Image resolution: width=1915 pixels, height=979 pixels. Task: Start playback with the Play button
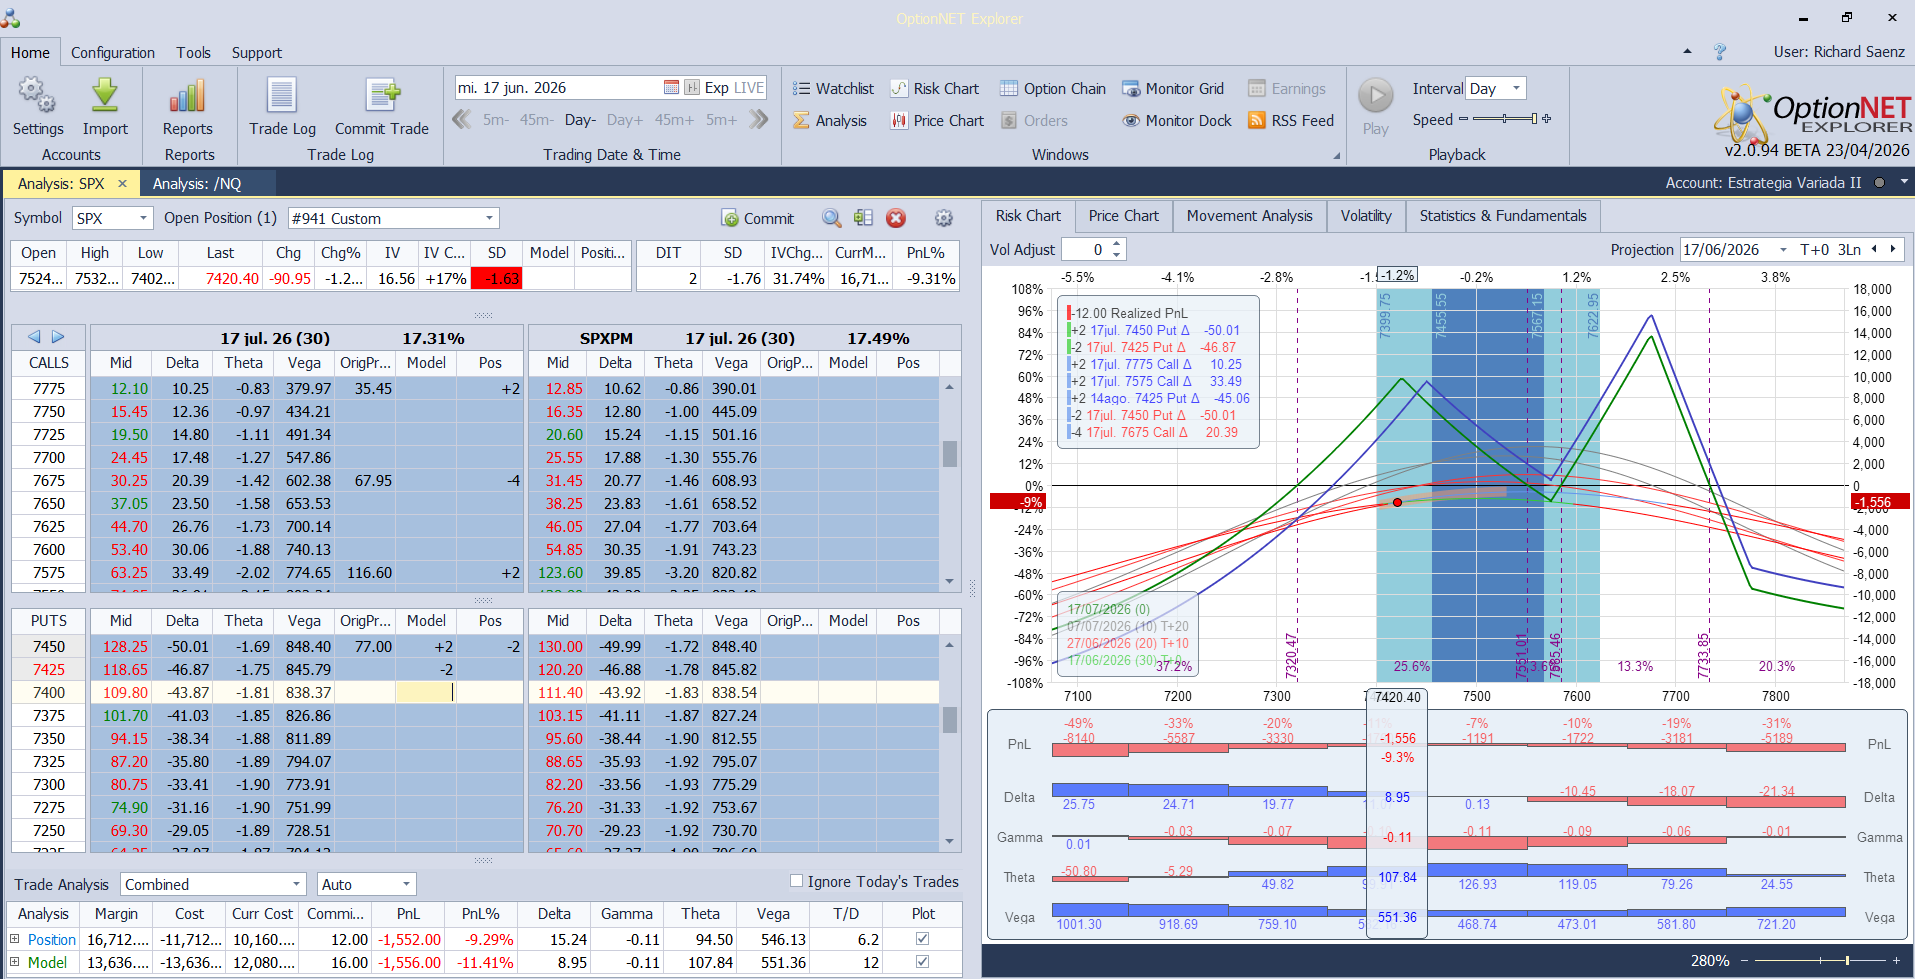[1376, 96]
